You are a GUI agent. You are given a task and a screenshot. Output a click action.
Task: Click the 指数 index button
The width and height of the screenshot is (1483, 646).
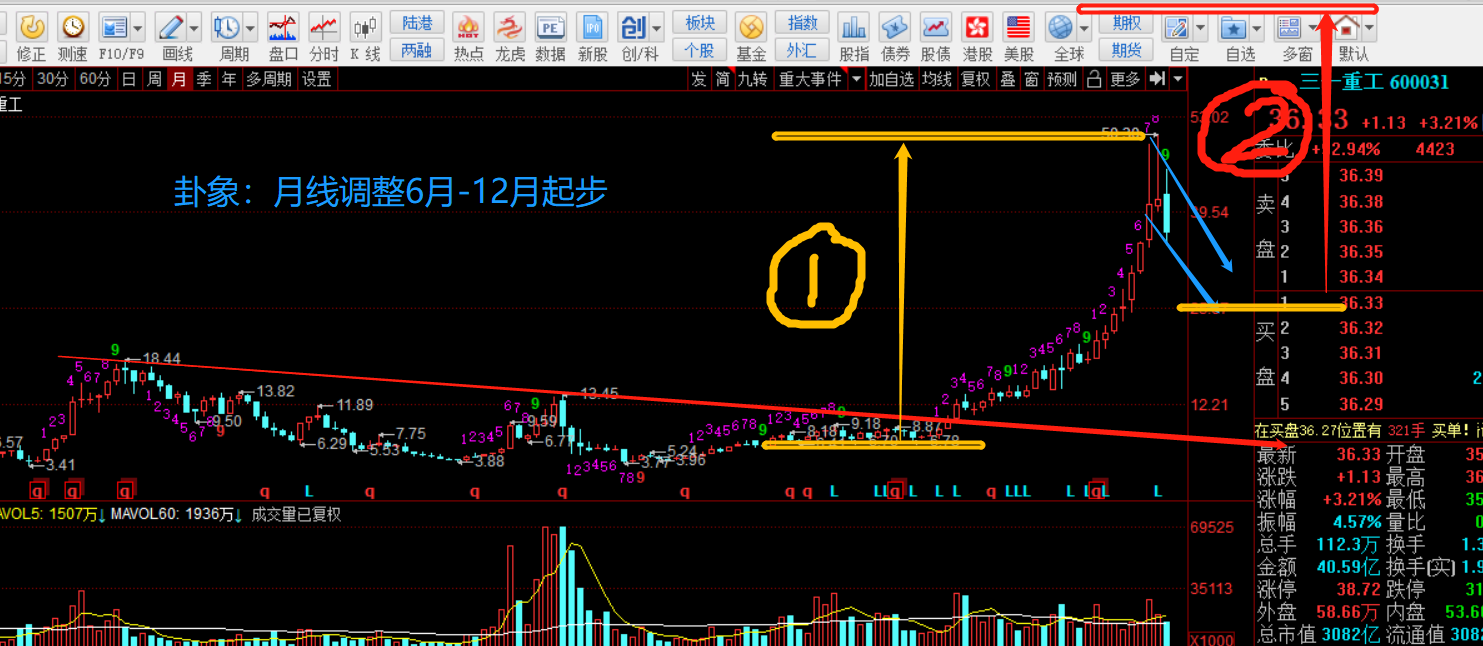click(802, 23)
